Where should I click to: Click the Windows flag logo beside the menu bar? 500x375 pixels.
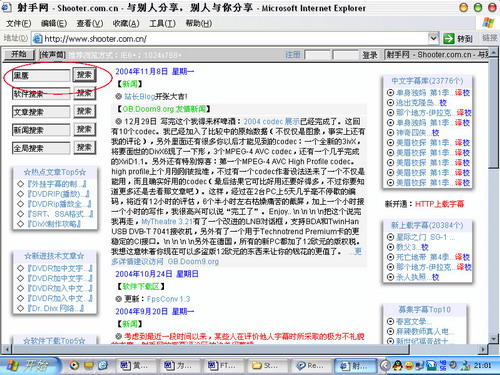coord(488,23)
